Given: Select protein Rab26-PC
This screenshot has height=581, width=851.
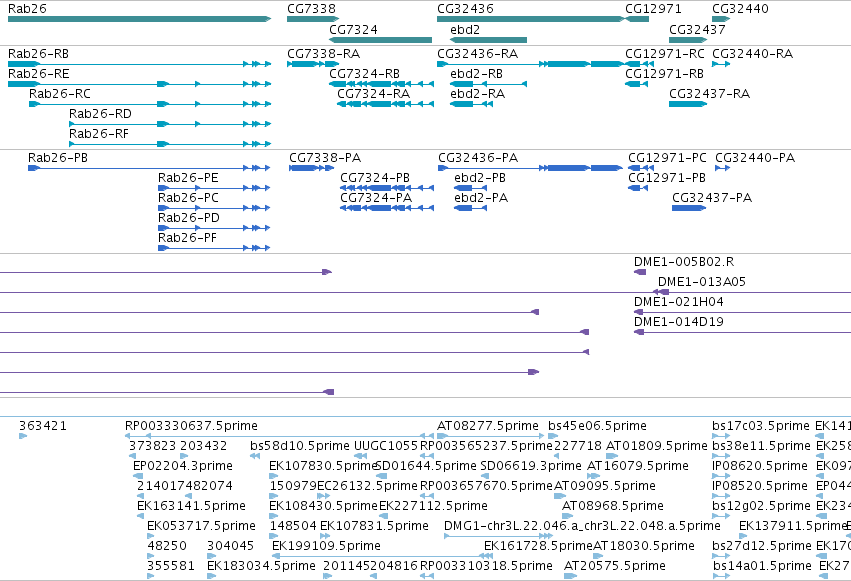Looking at the screenshot, I should click(x=214, y=208).
